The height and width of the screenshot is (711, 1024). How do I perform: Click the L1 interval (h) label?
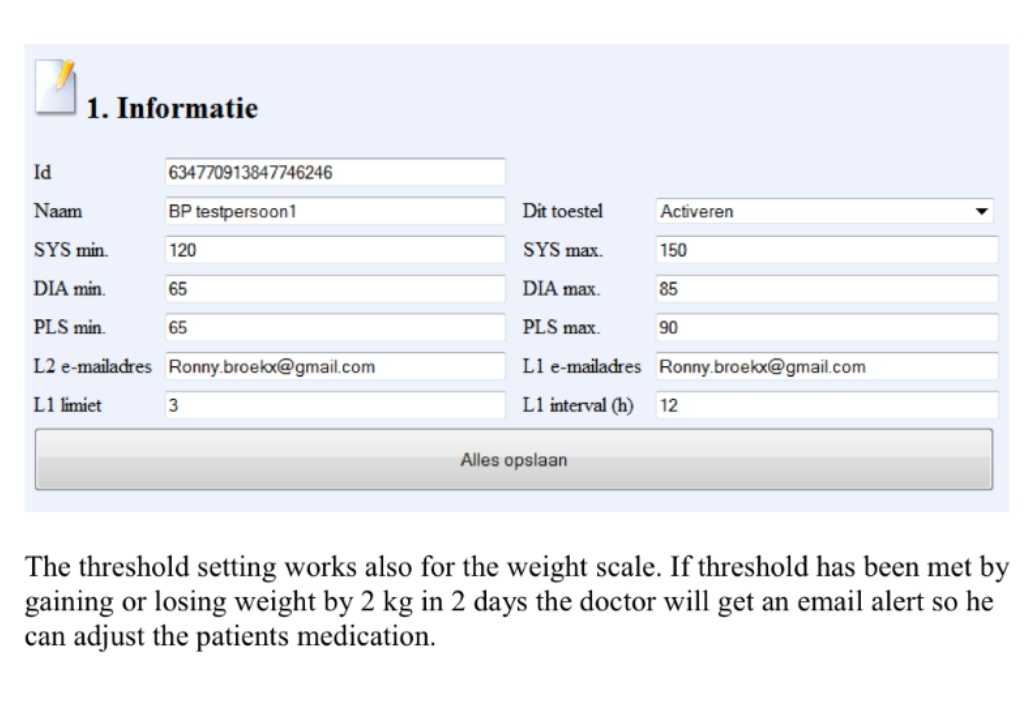tap(578, 406)
